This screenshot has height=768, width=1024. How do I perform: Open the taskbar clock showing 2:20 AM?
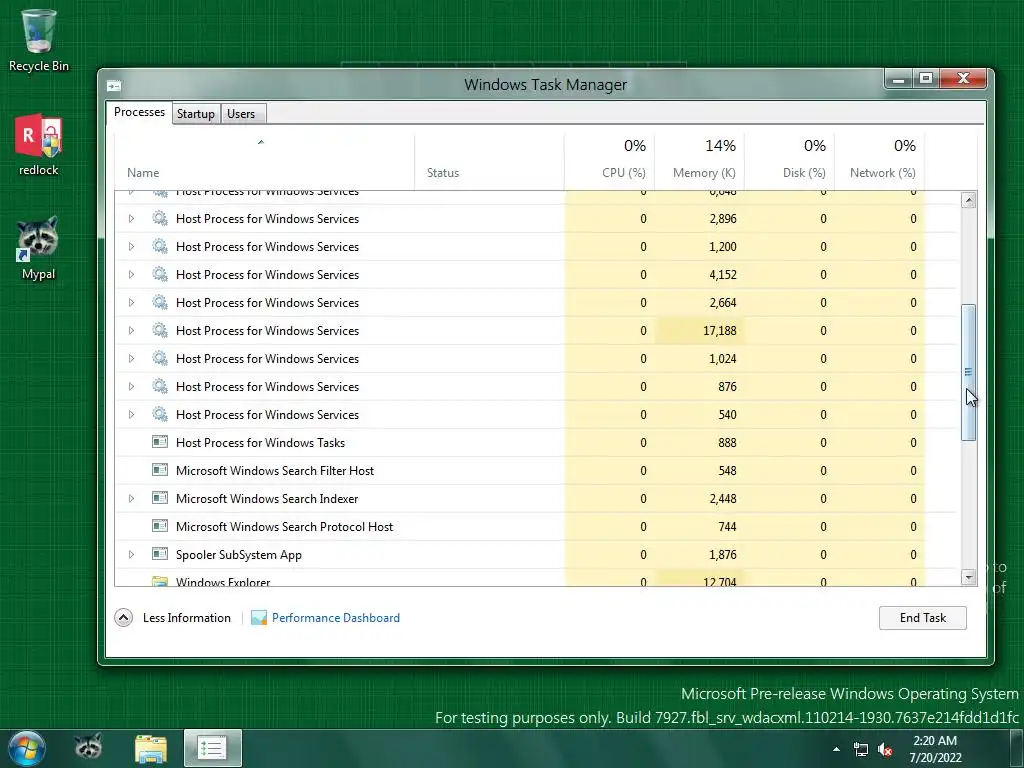[x=935, y=749]
